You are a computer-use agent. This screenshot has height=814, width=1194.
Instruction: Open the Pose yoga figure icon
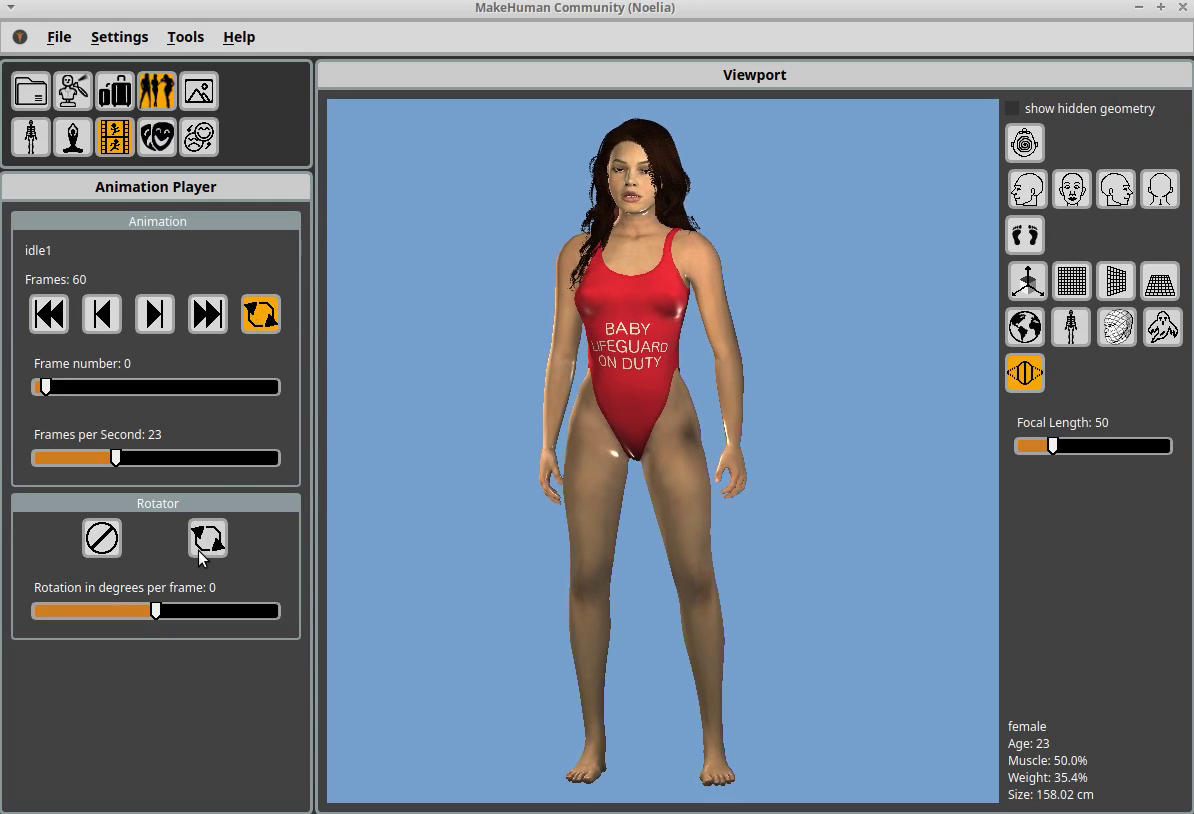[x=73, y=137]
